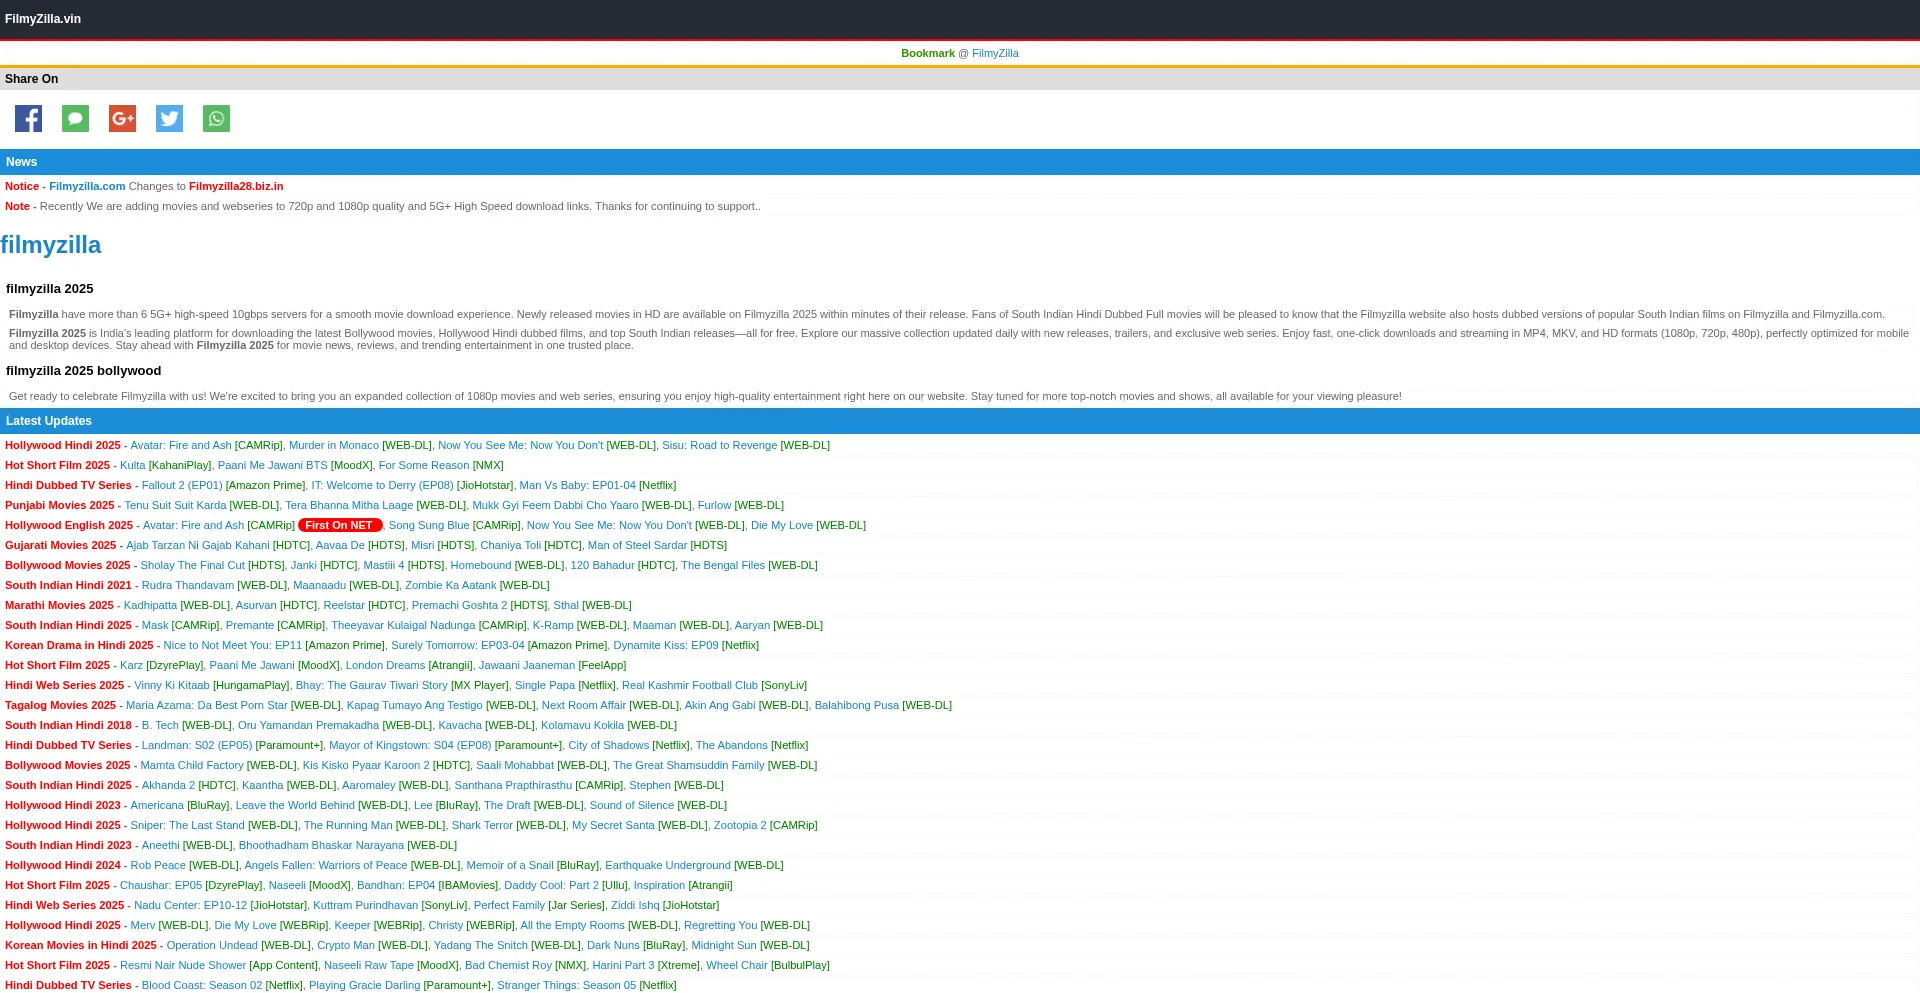Image resolution: width=1920 pixels, height=993 pixels.
Task: Click the large filmyzilla heading
Action: tap(51, 245)
